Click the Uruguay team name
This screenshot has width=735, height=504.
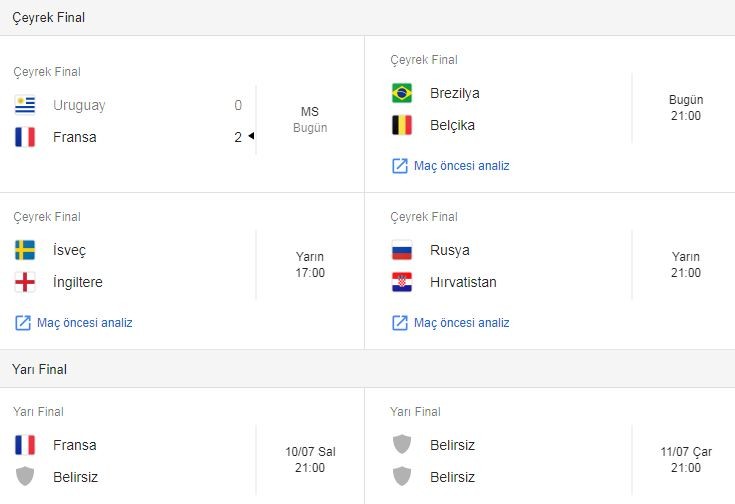pyautogui.click(x=79, y=105)
